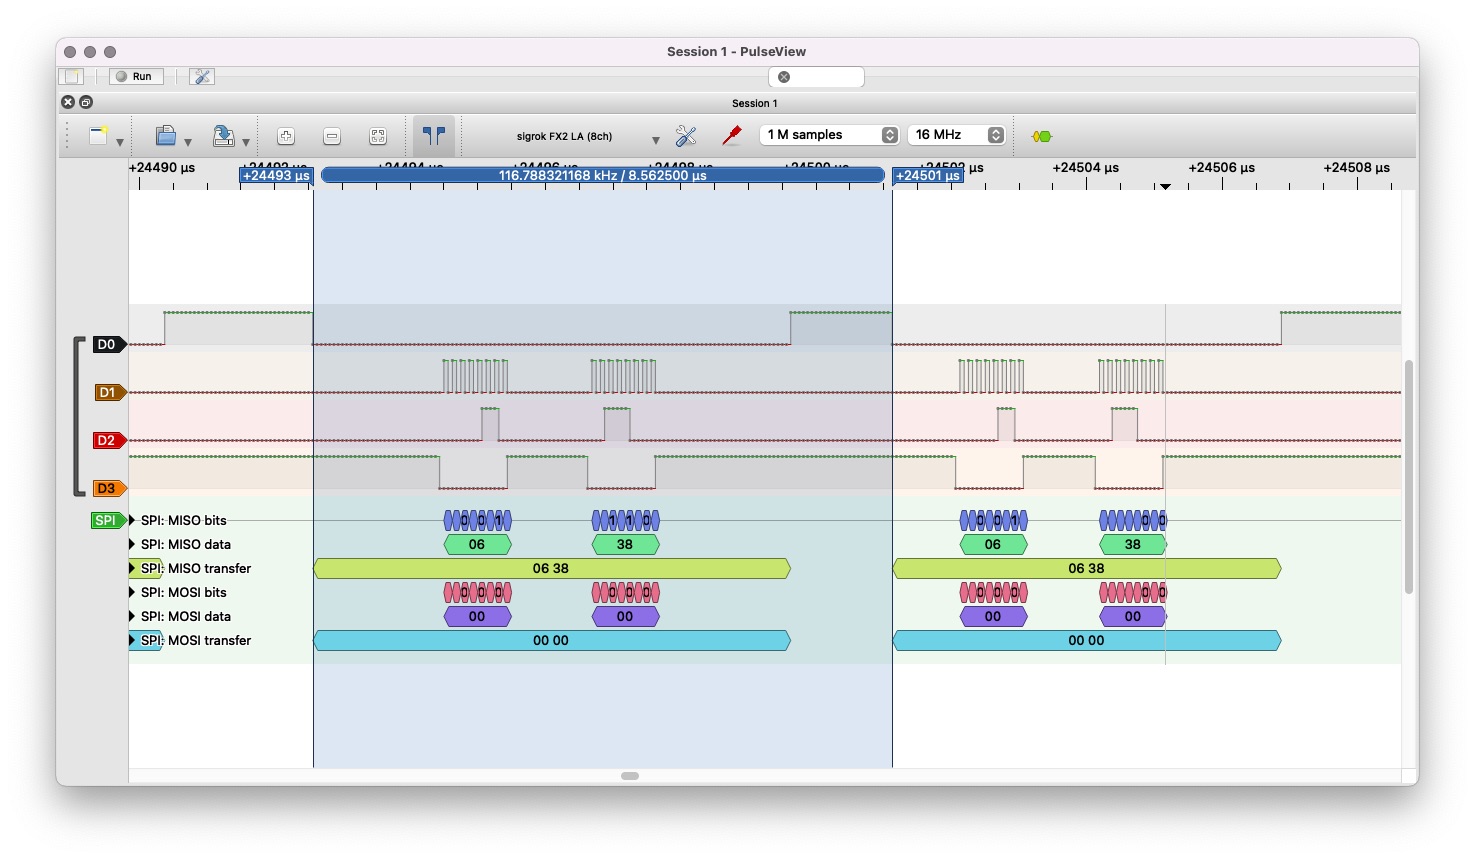
Task: Click the D2 channel label
Action: point(109,440)
